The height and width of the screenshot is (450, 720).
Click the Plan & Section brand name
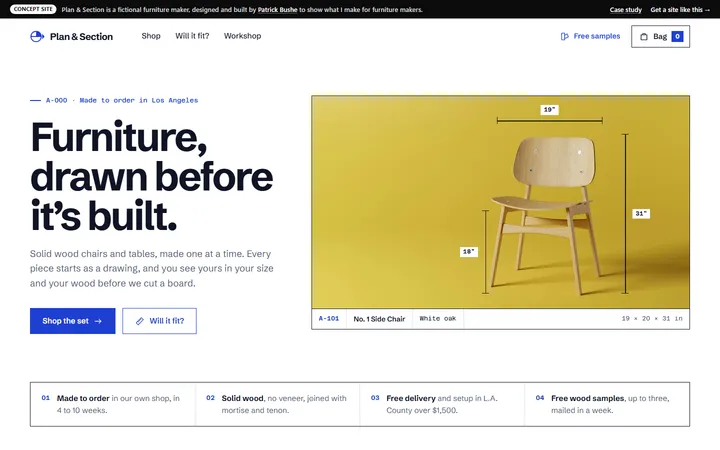tap(81, 37)
